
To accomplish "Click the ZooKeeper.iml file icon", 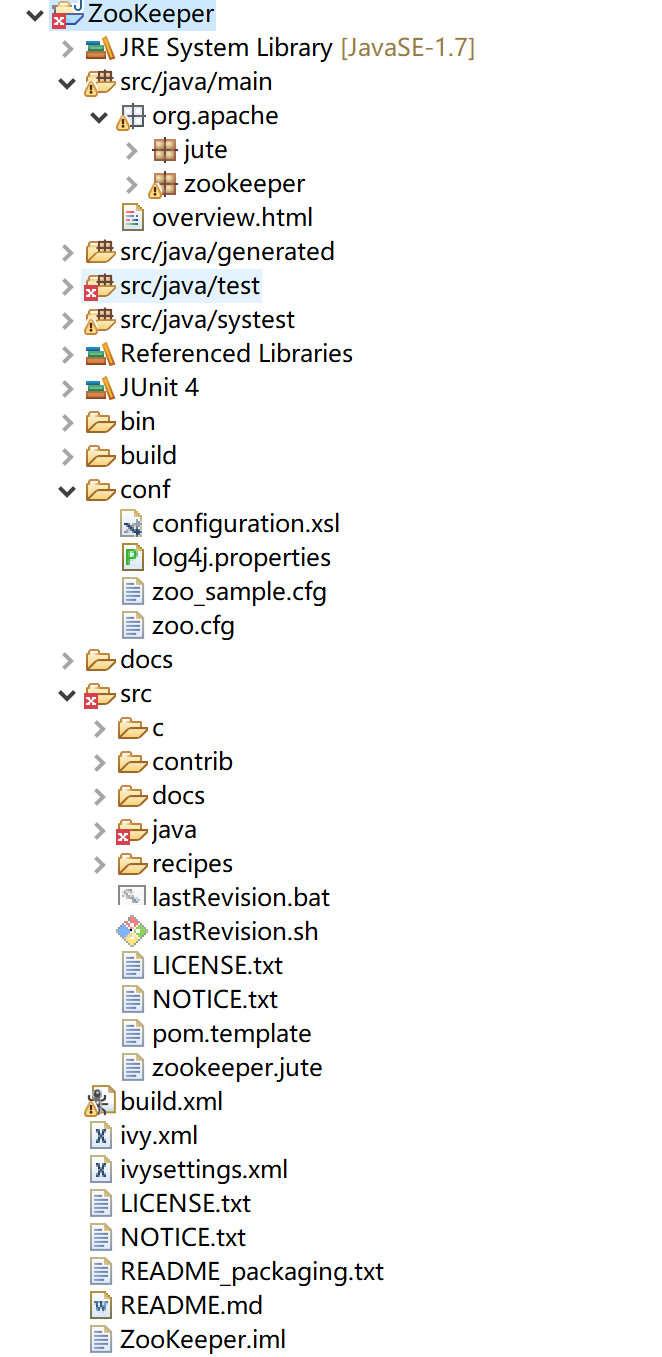I will (101, 1340).
